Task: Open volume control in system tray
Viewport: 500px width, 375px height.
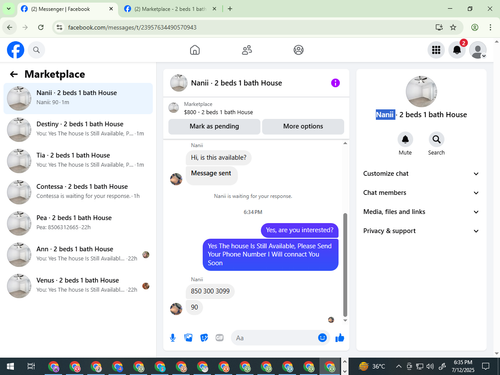Action: 430,367
